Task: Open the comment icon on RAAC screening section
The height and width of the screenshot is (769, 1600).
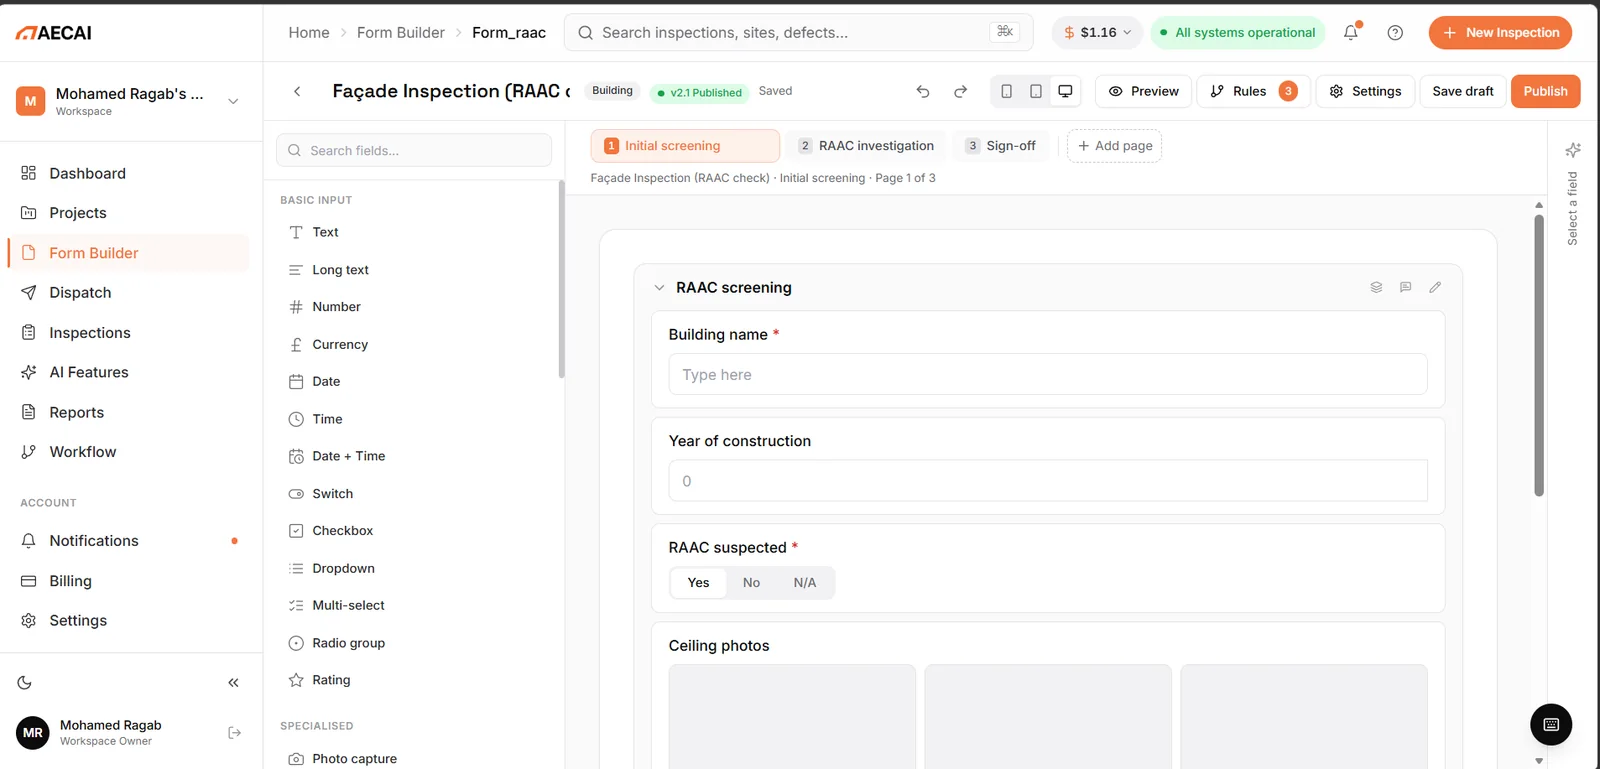Action: click(1405, 287)
